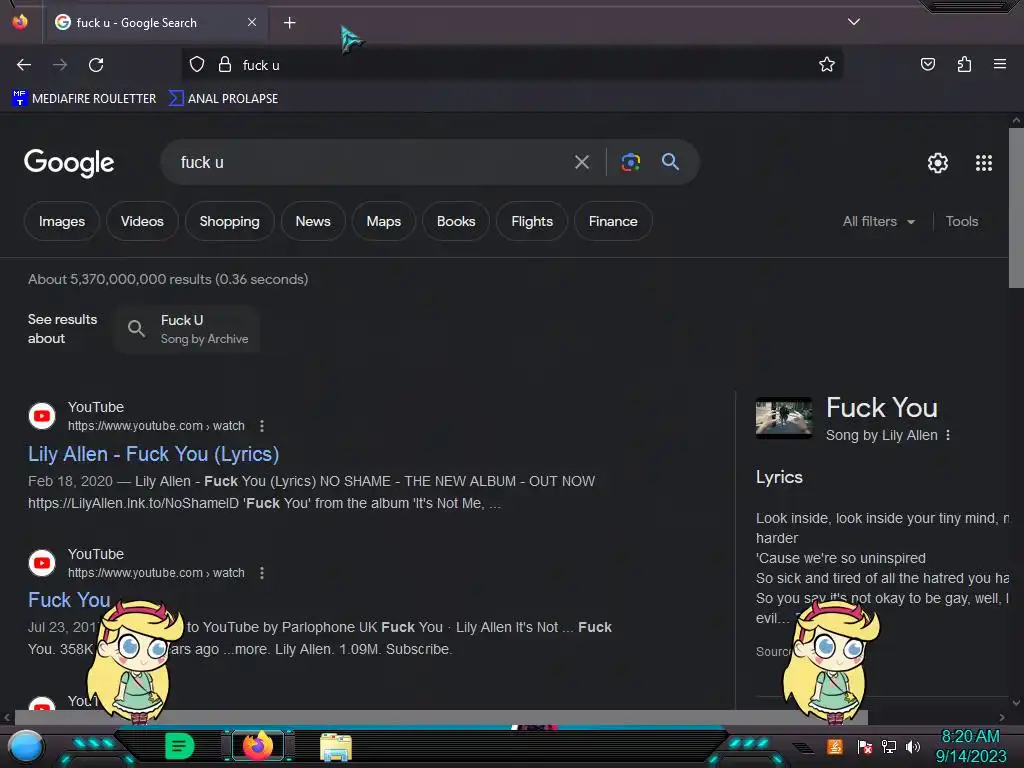This screenshot has height=768, width=1024.
Task: Clear the Google search box text
Action: point(581,162)
